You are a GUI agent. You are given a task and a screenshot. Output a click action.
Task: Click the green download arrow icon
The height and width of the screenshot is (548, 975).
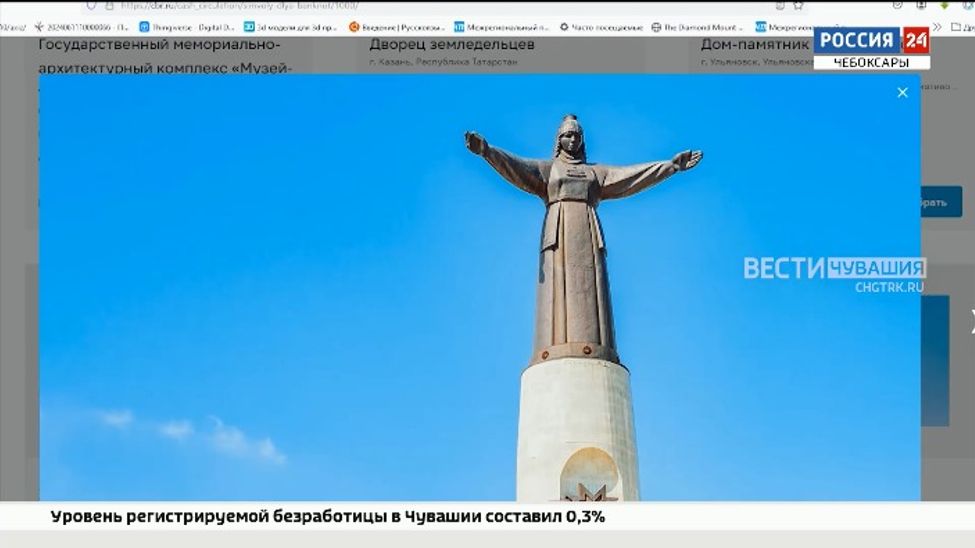(945, 6)
